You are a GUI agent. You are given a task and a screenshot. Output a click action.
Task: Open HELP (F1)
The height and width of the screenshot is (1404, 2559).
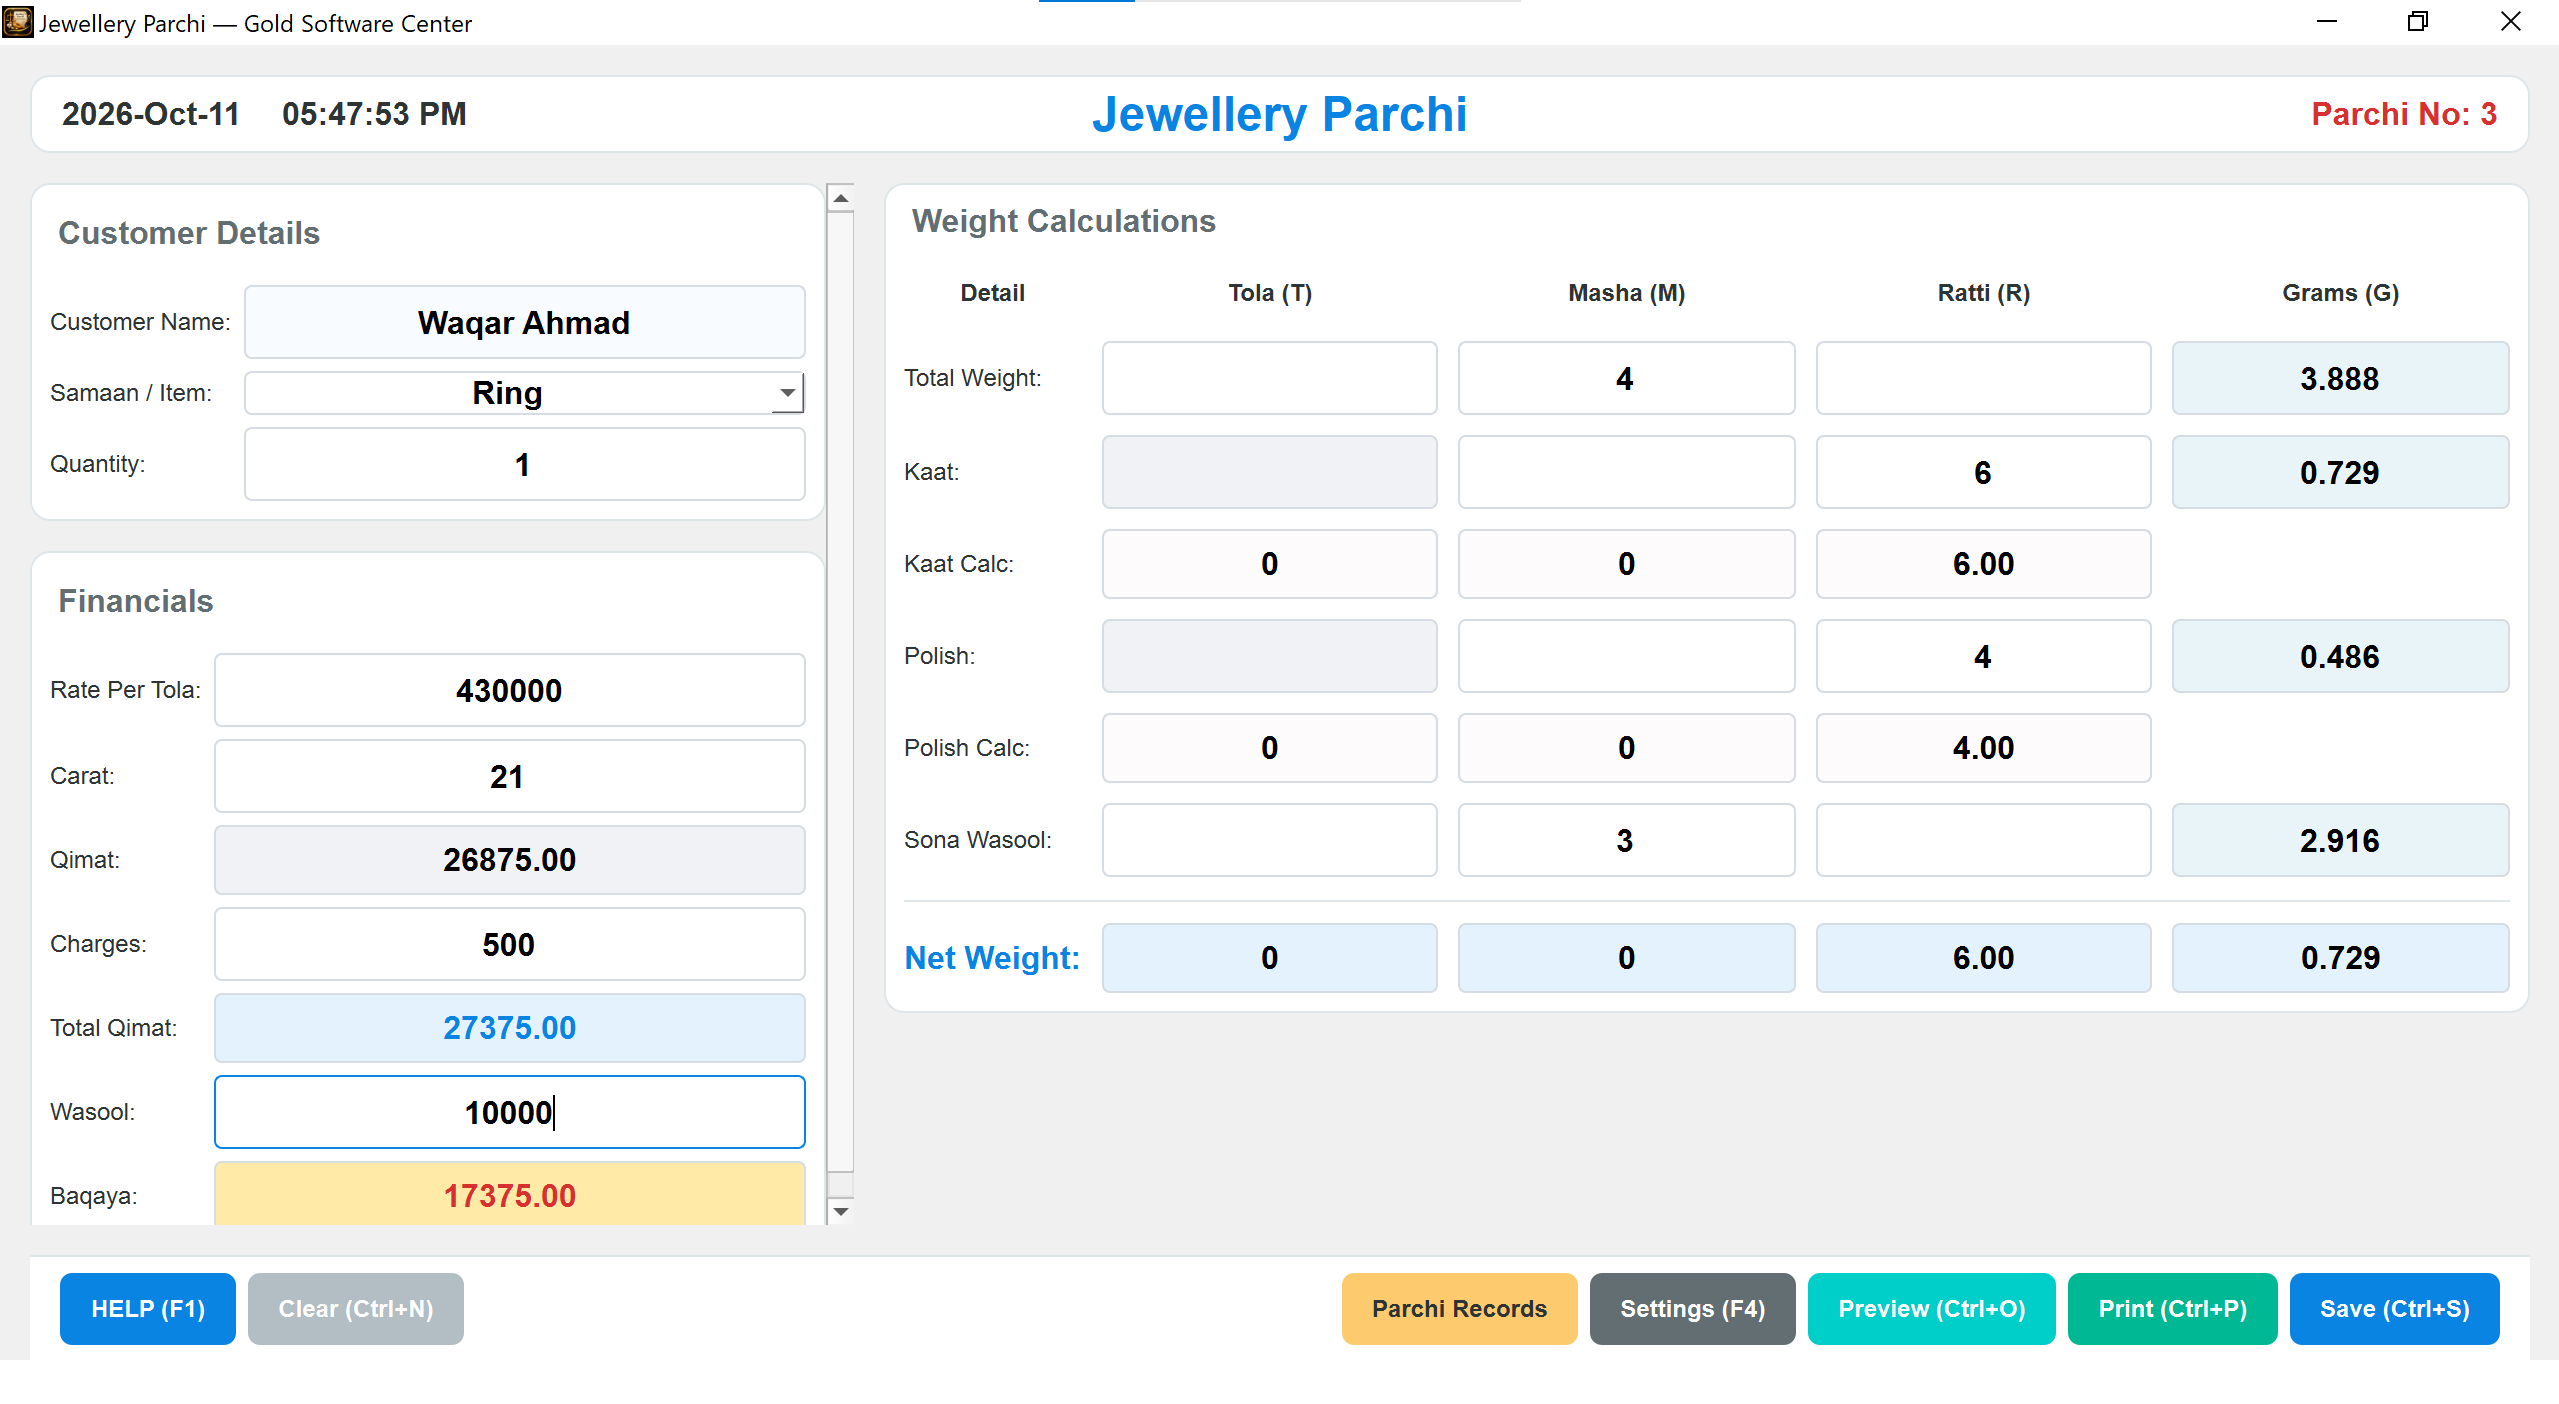148,1308
